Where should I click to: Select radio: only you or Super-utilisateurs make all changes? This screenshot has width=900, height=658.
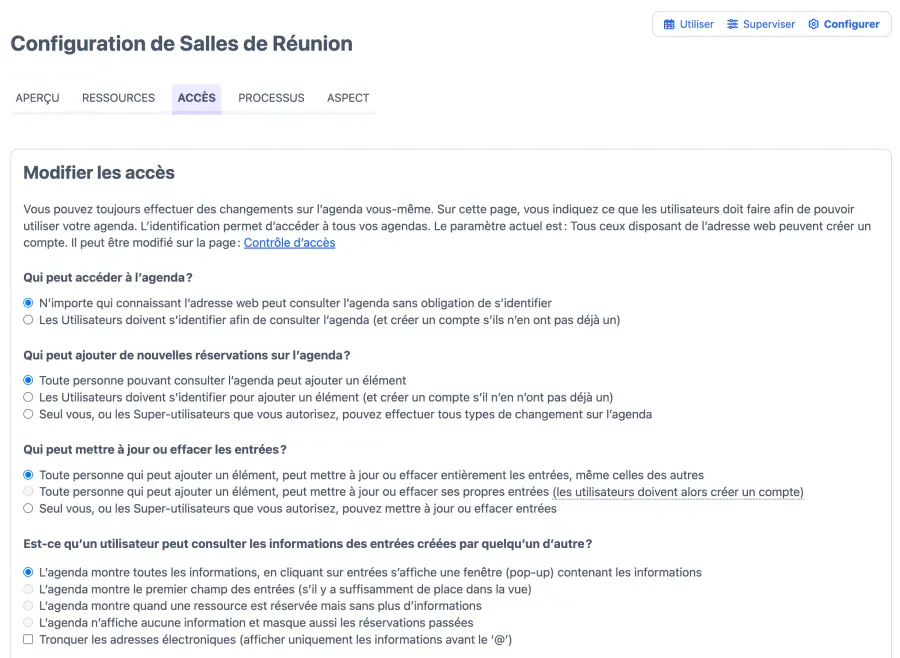click(28, 414)
